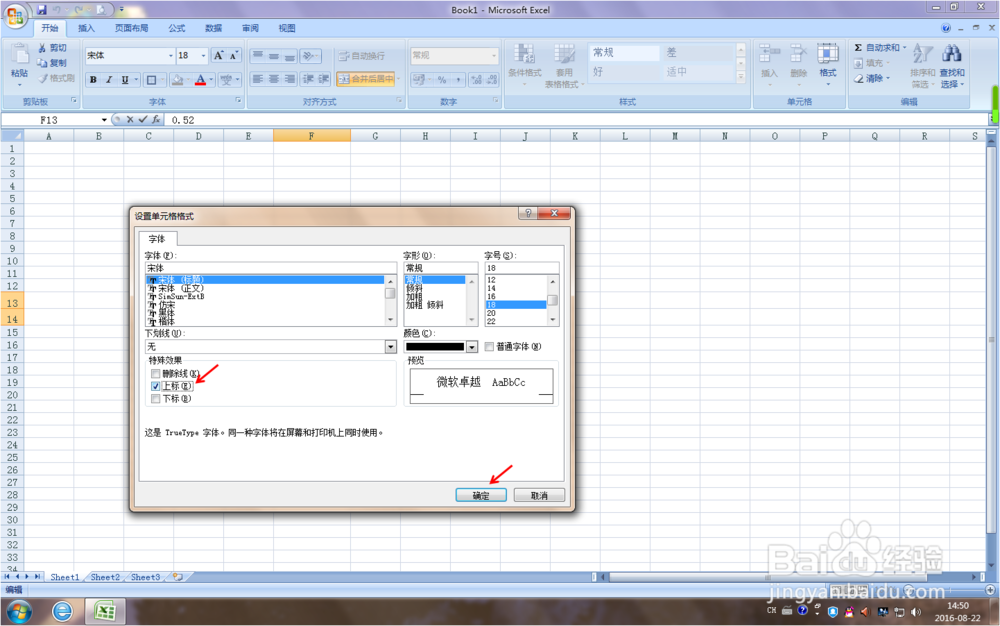Click the Fill Color bucket icon

click(x=178, y=80)
